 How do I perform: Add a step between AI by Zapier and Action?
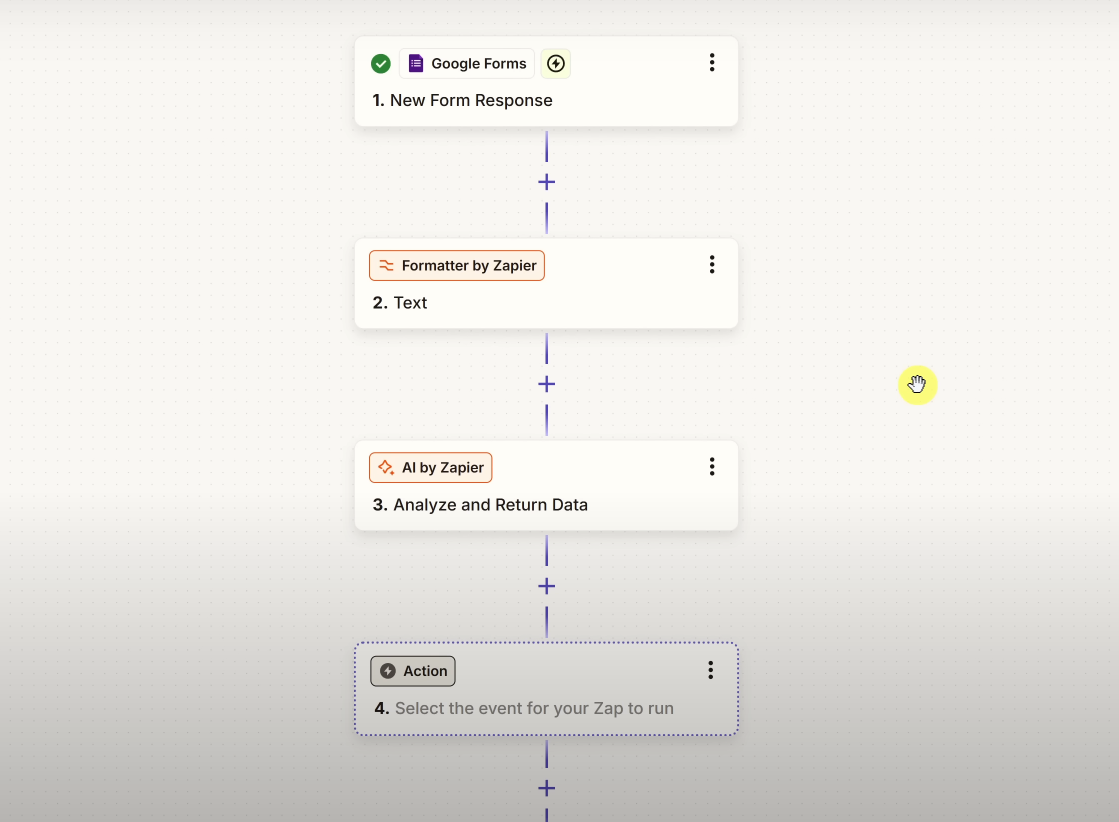(547, 586)
